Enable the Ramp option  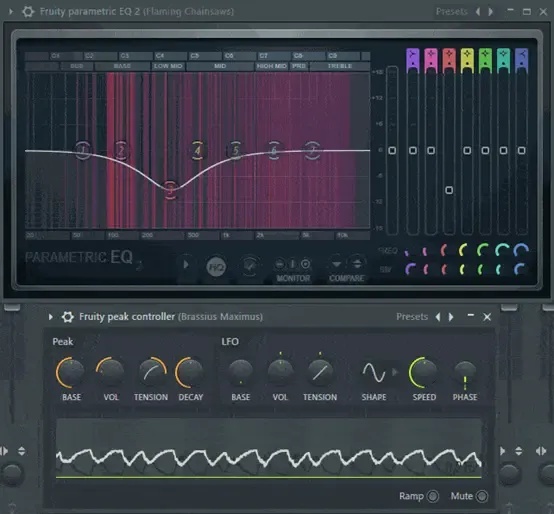pyautogui.click(x=433, y=496)
